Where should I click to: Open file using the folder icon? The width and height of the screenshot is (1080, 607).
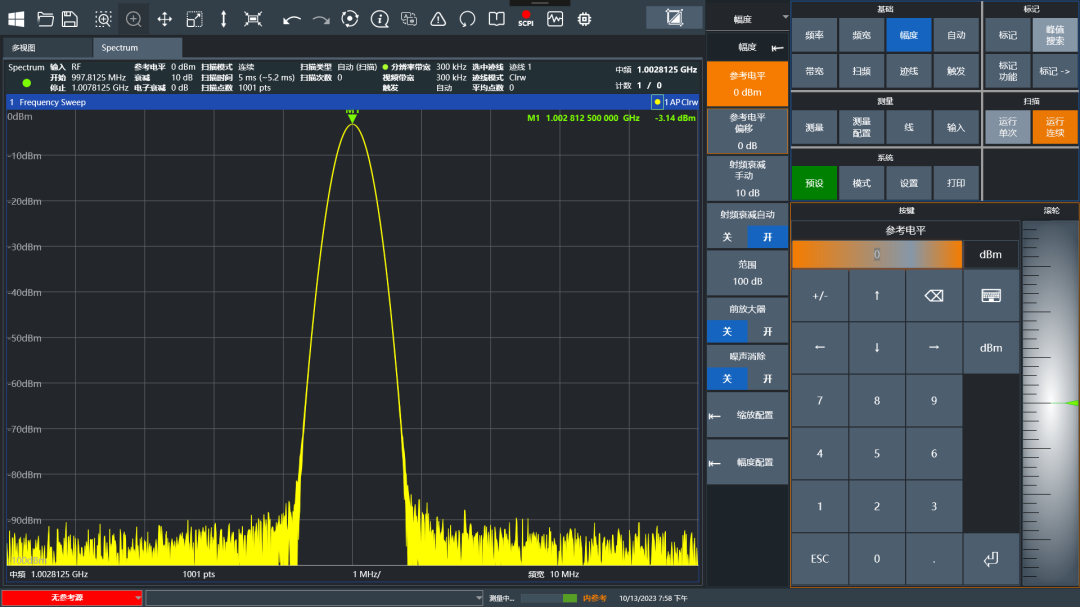(45, 19)
